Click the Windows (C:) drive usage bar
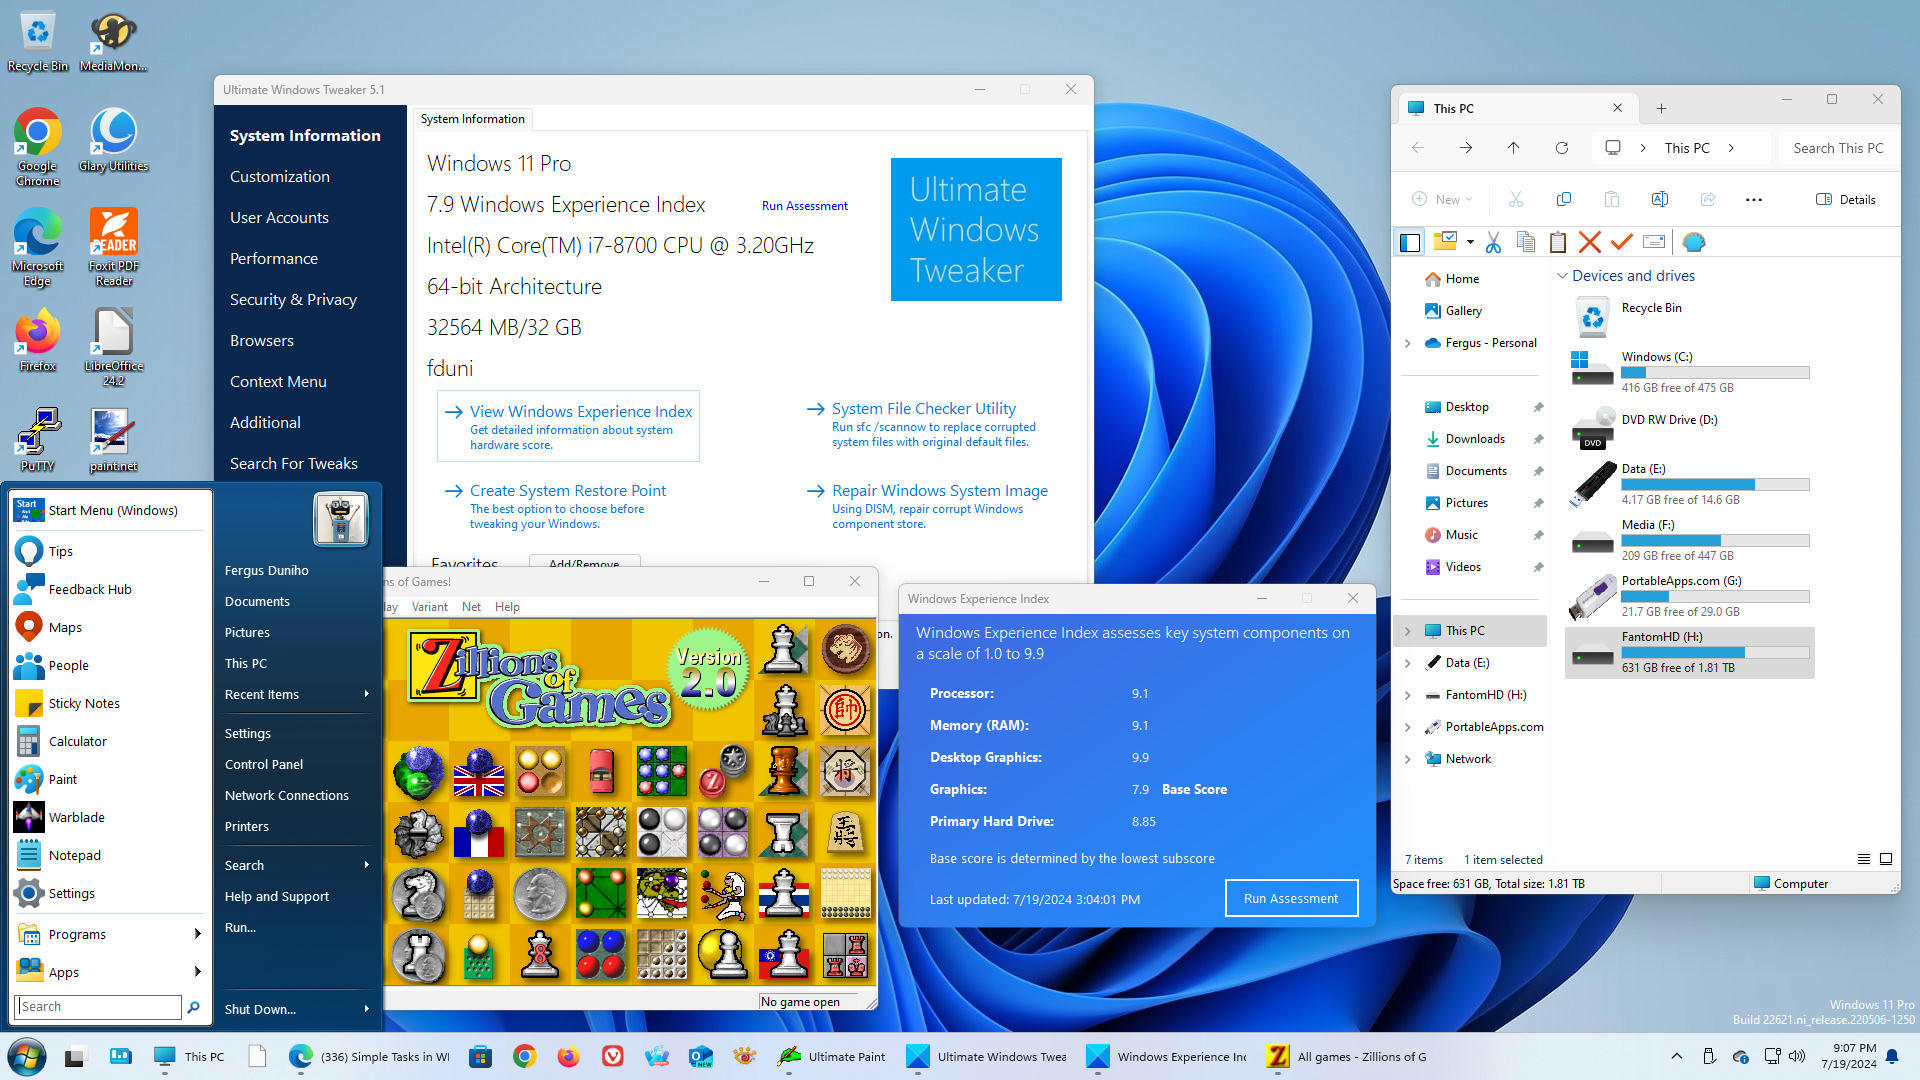1920x1080 pixels. (x=1715, y=373)
